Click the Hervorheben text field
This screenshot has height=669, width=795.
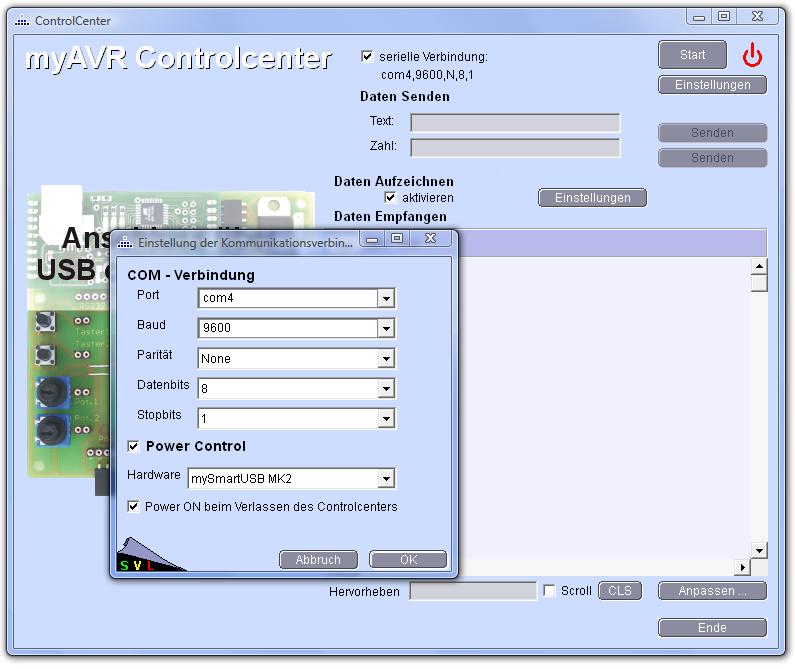(x=473, y=591)
